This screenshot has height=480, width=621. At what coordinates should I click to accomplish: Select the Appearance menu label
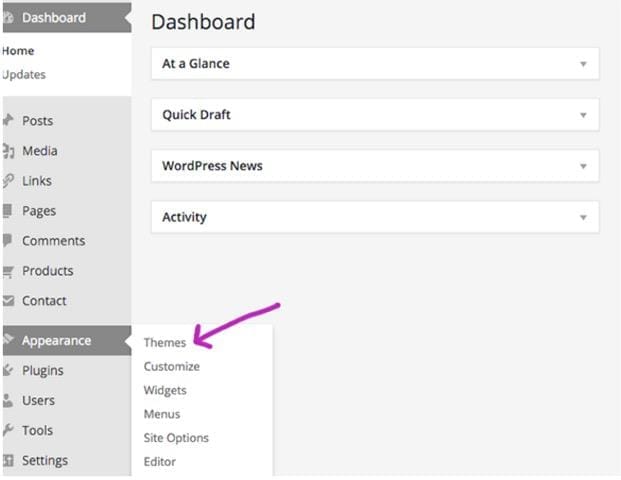57,341
